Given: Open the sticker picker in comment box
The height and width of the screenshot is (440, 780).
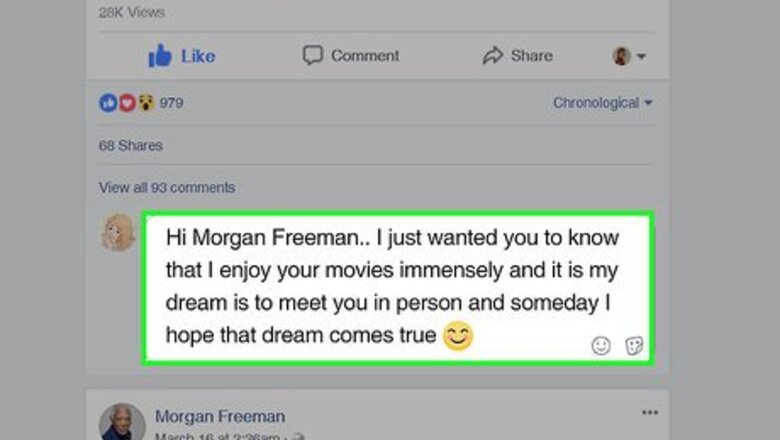Looking at the screenshot, I should tap(633, 346).
